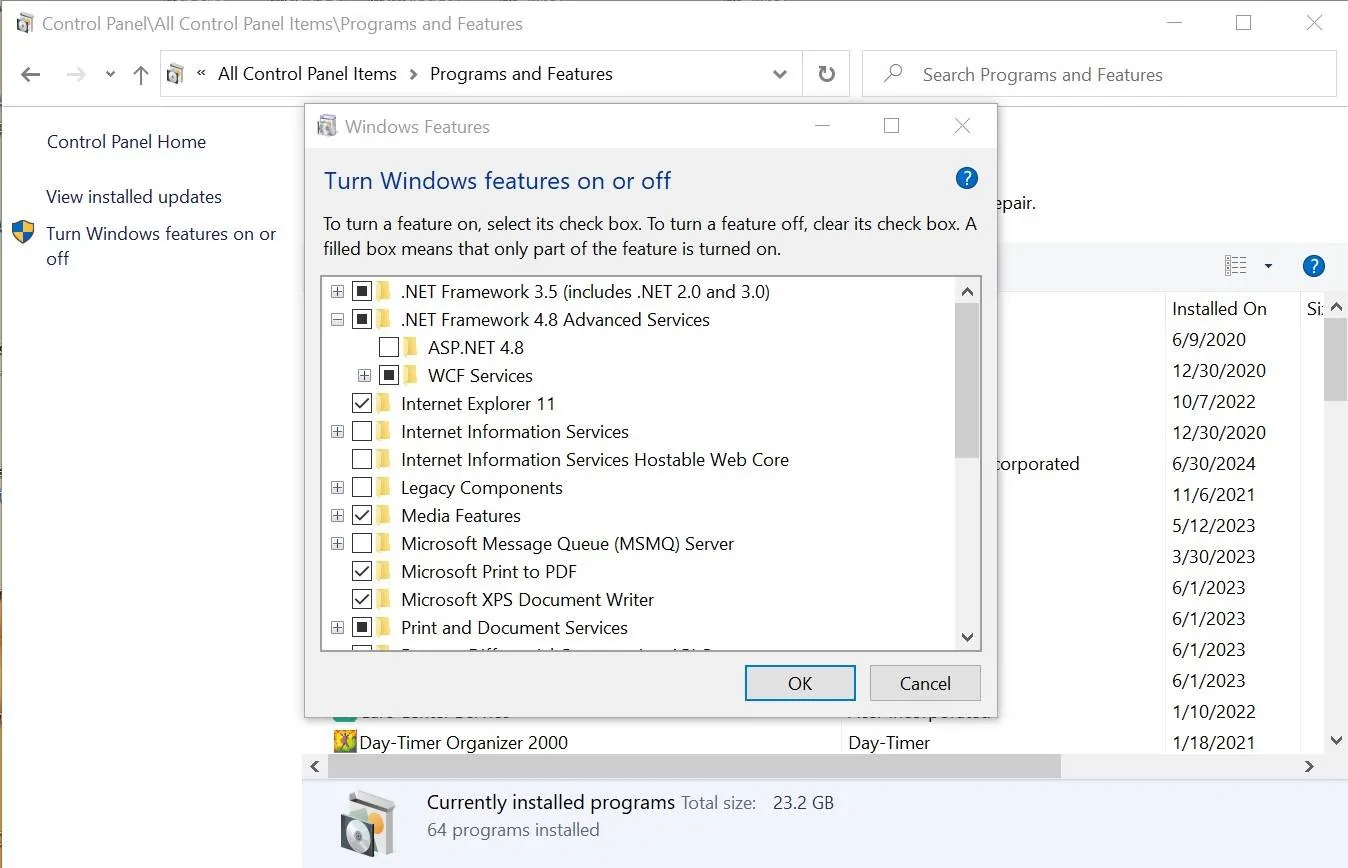Viewport: 1348px width, 868px height.
Task: Open View installed updates link
Action: point(134,197)
